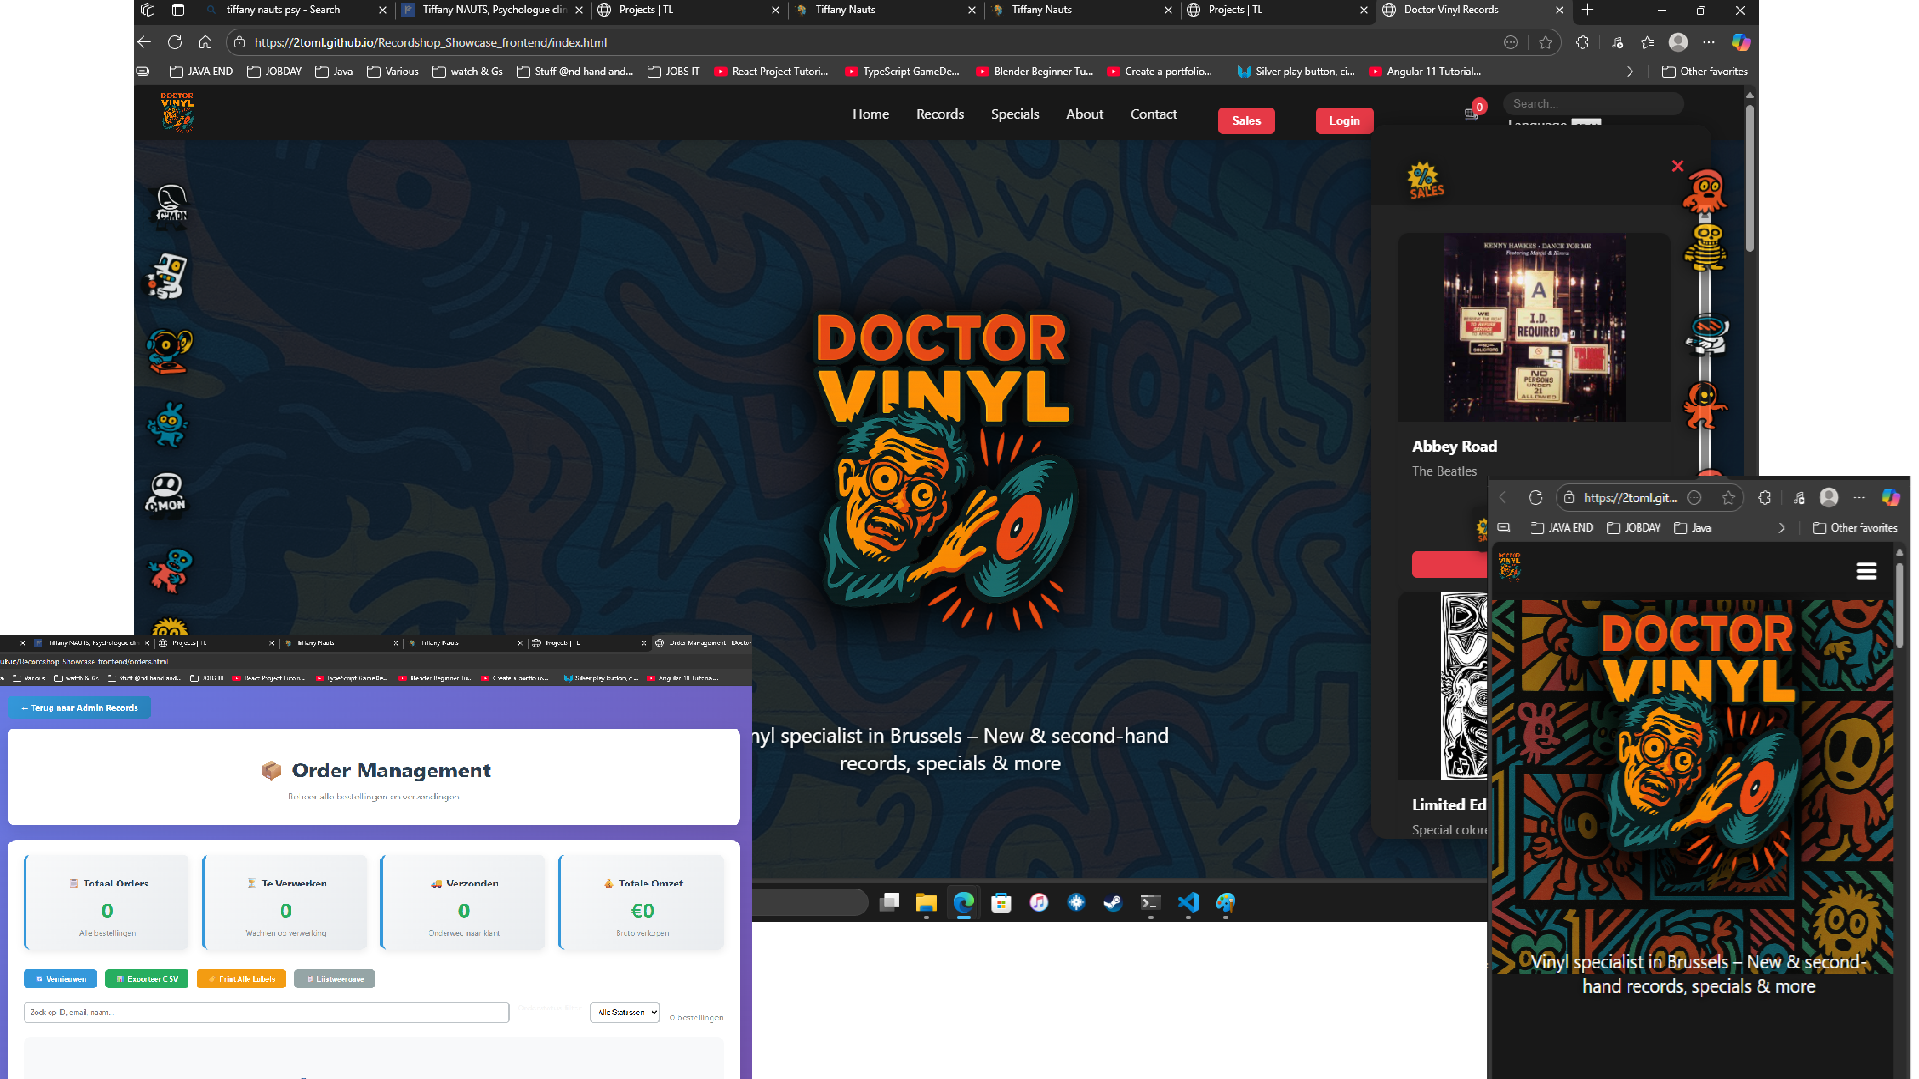Close the sales panel with red X

click(1677, 166)
